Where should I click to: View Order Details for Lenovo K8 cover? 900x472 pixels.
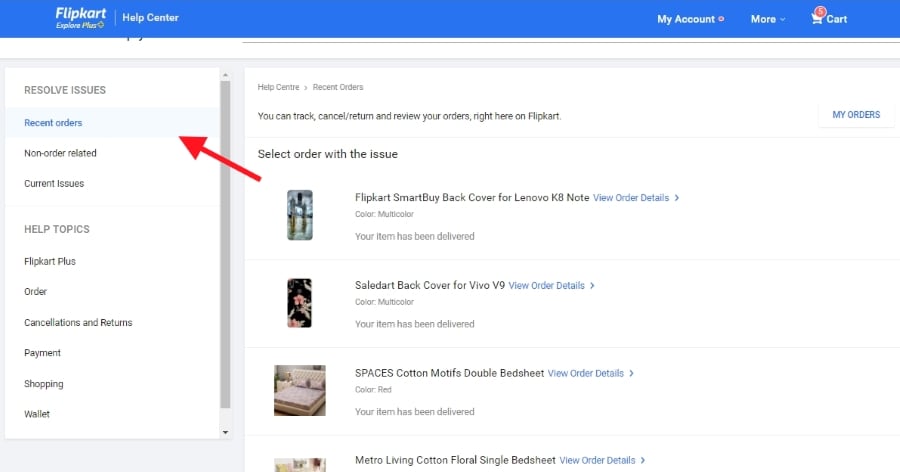pos(635,198)
